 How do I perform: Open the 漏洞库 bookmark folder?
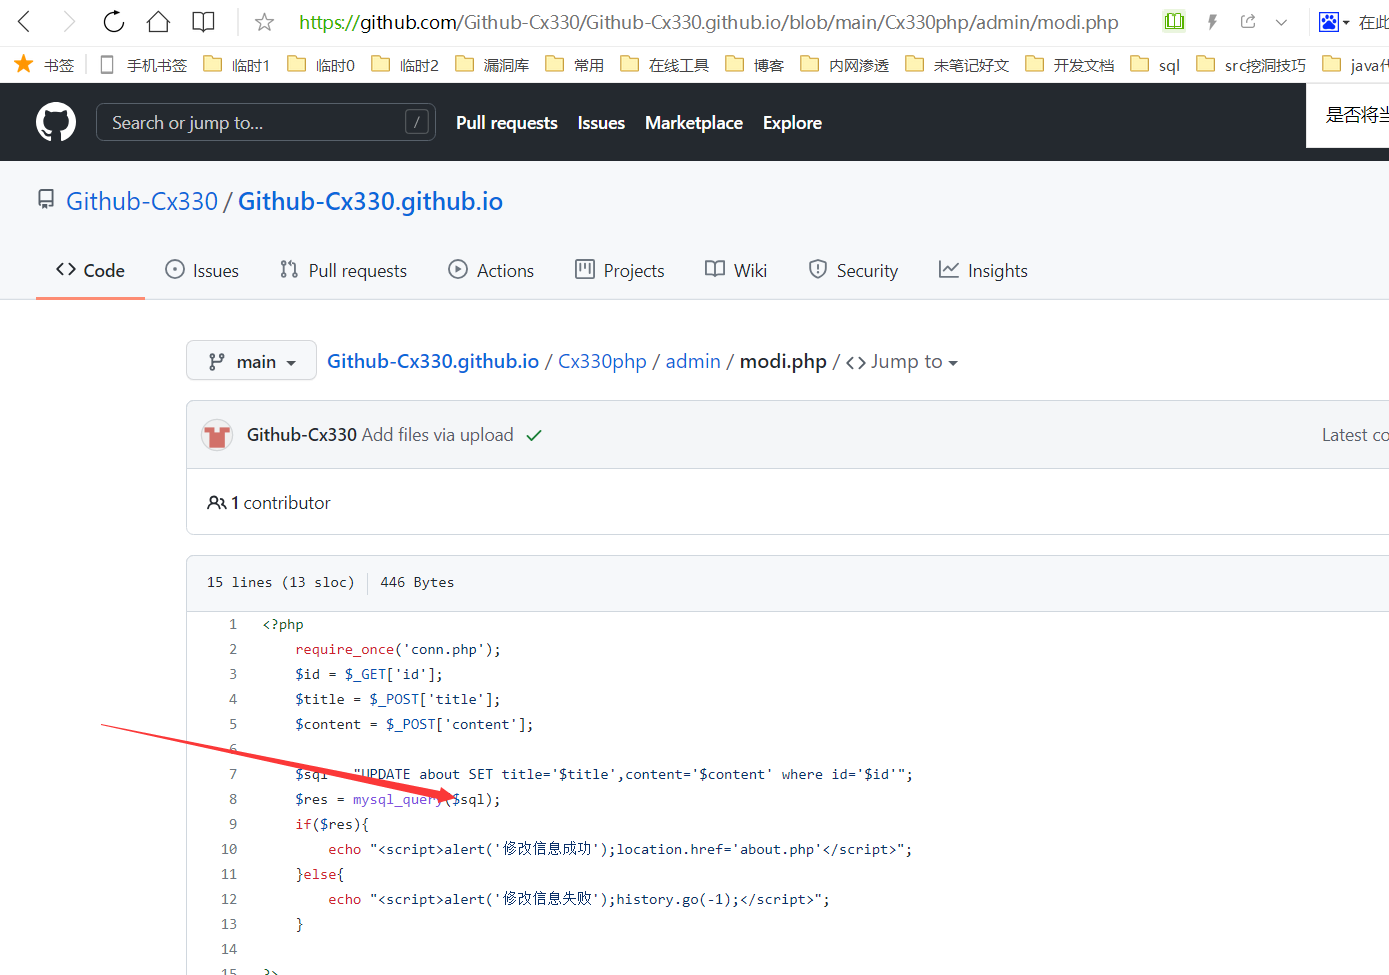(492, 65)
